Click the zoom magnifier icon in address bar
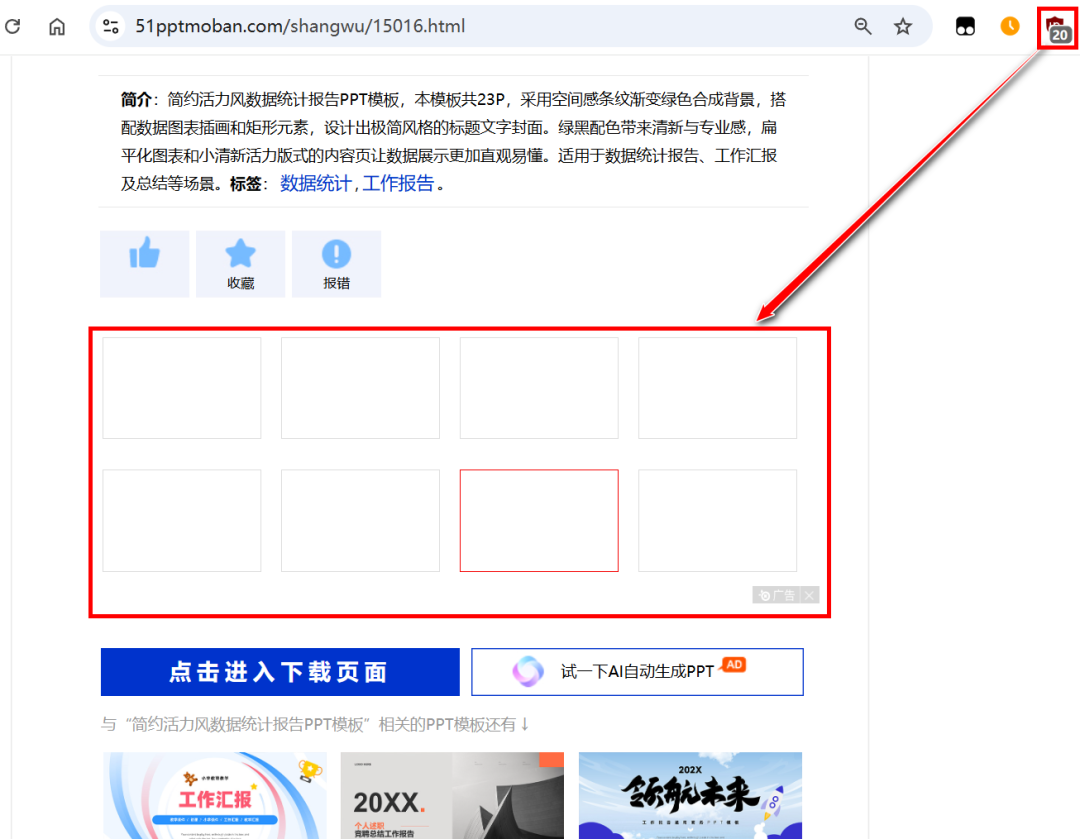This screenshot has width=1080, height=839. click(862, 27)
